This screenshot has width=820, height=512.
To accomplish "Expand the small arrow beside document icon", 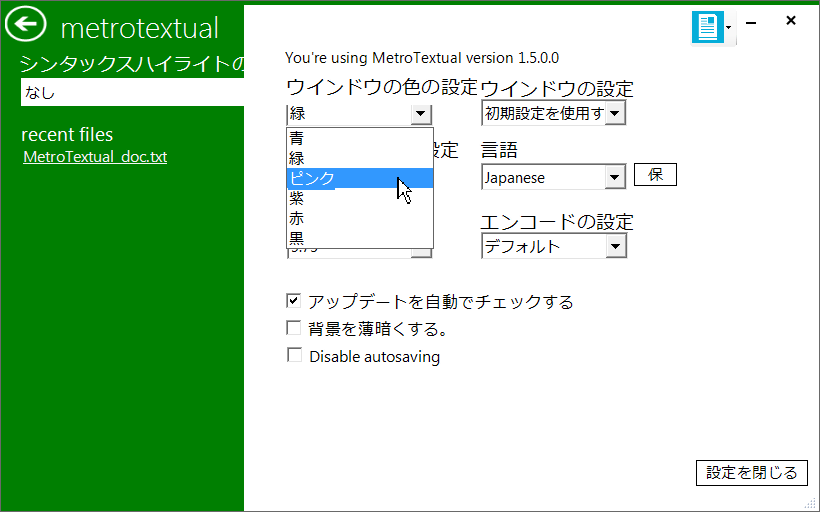I will tap(728, 27).
